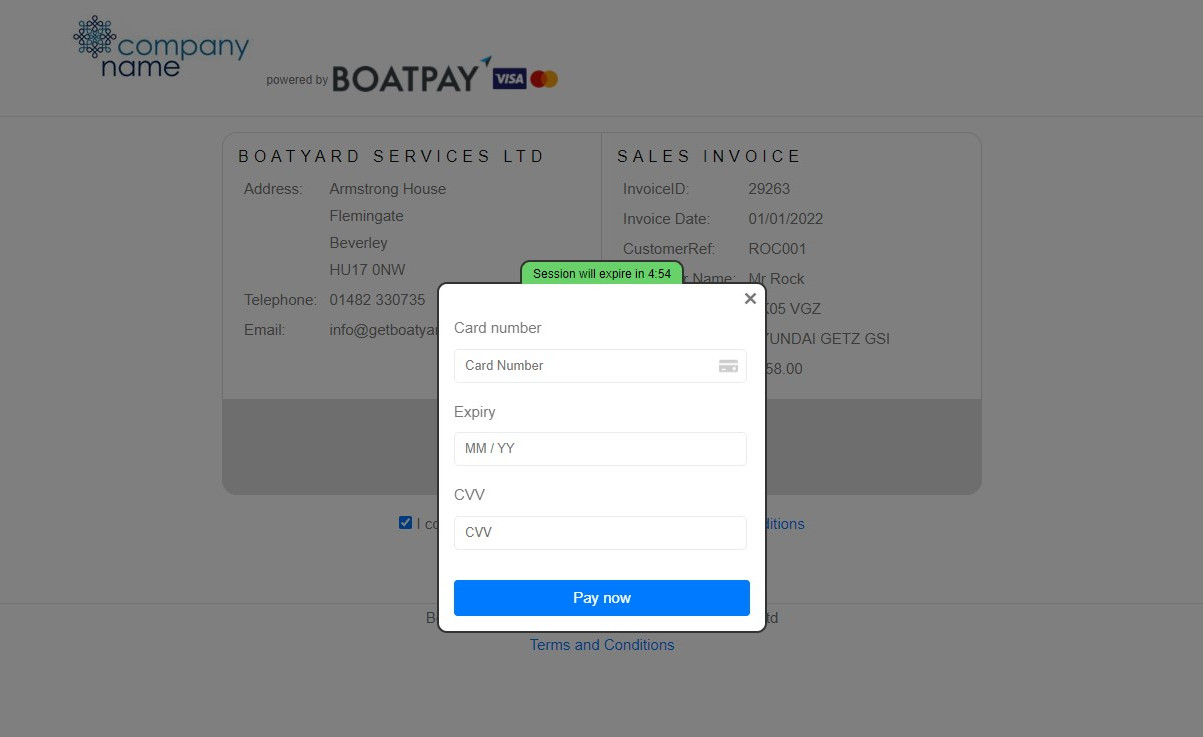Click the Visa card icon

coord(509,79)
